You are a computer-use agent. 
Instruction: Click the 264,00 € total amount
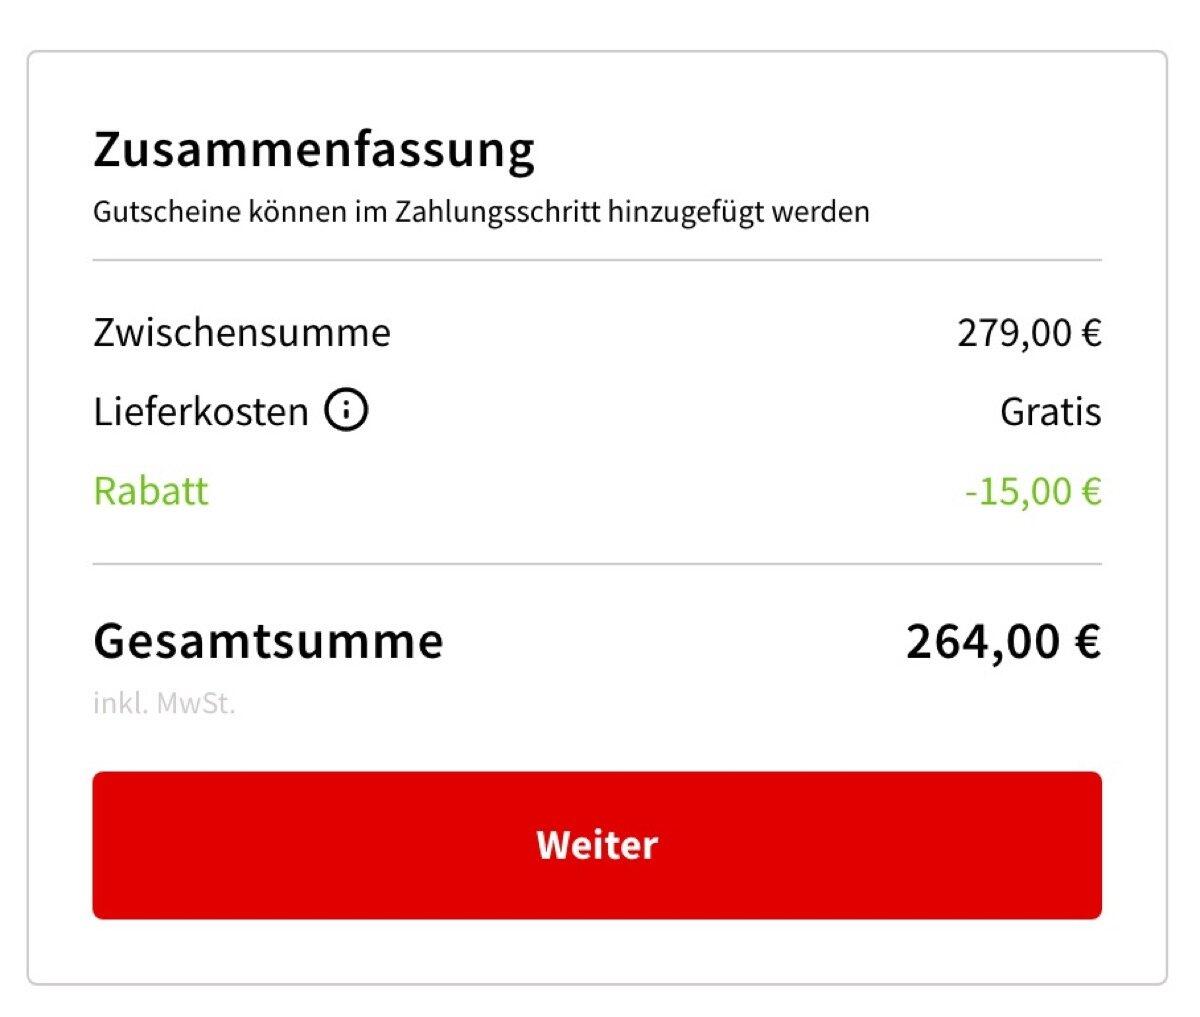pos(1003,640)
